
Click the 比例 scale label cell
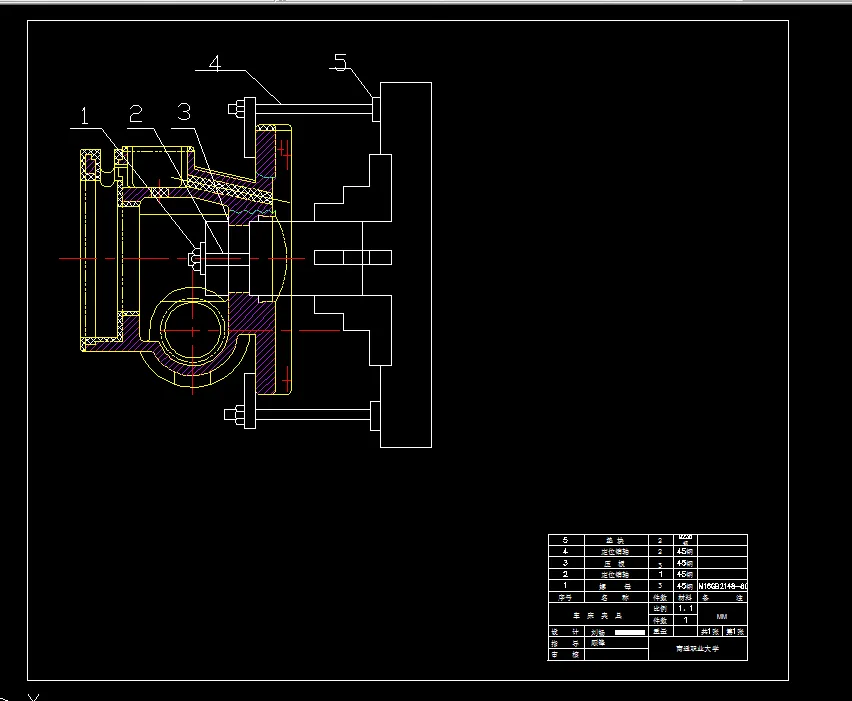tap(661, 609)
